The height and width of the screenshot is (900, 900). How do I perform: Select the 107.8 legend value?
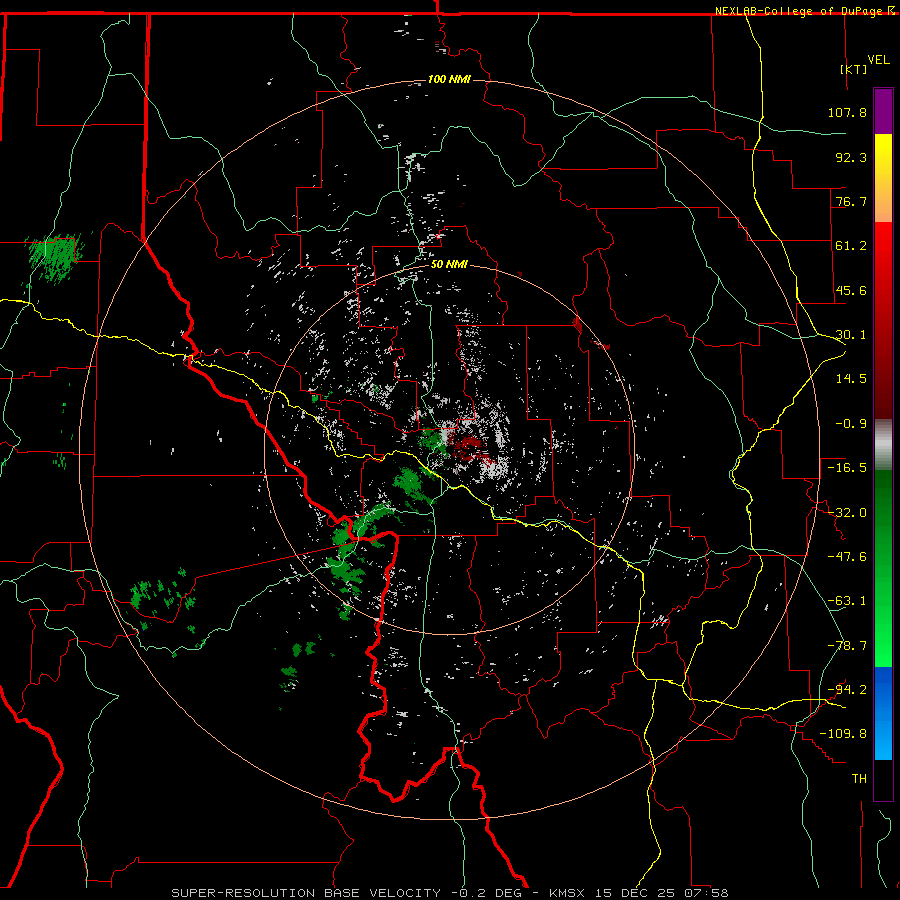pos(847,112)
